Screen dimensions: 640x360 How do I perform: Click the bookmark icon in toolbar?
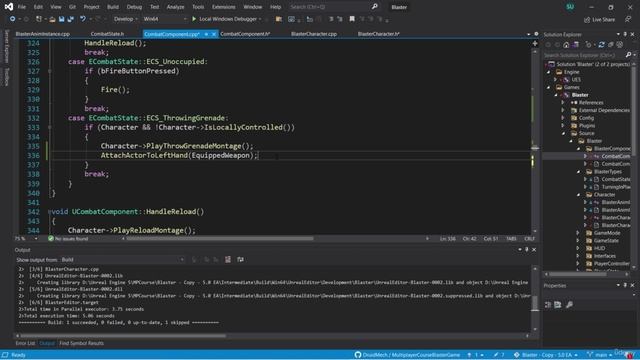tap(352, 19)
